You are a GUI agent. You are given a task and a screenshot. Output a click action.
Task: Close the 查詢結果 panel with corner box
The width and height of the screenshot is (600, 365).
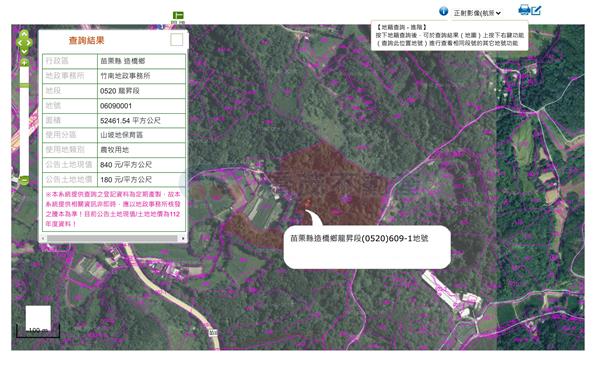pyautogui.click(x=176, y=39)
